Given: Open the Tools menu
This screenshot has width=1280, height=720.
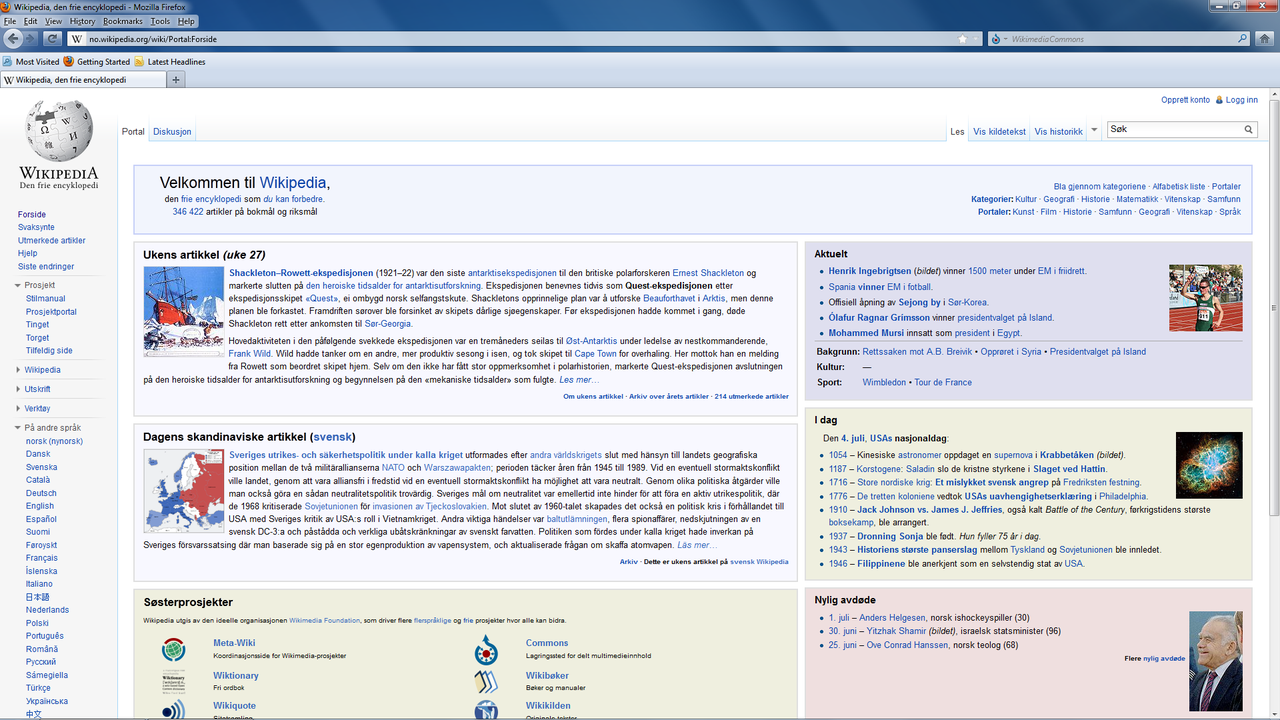Looking at the screenshot, I should [x=160, y=21].
